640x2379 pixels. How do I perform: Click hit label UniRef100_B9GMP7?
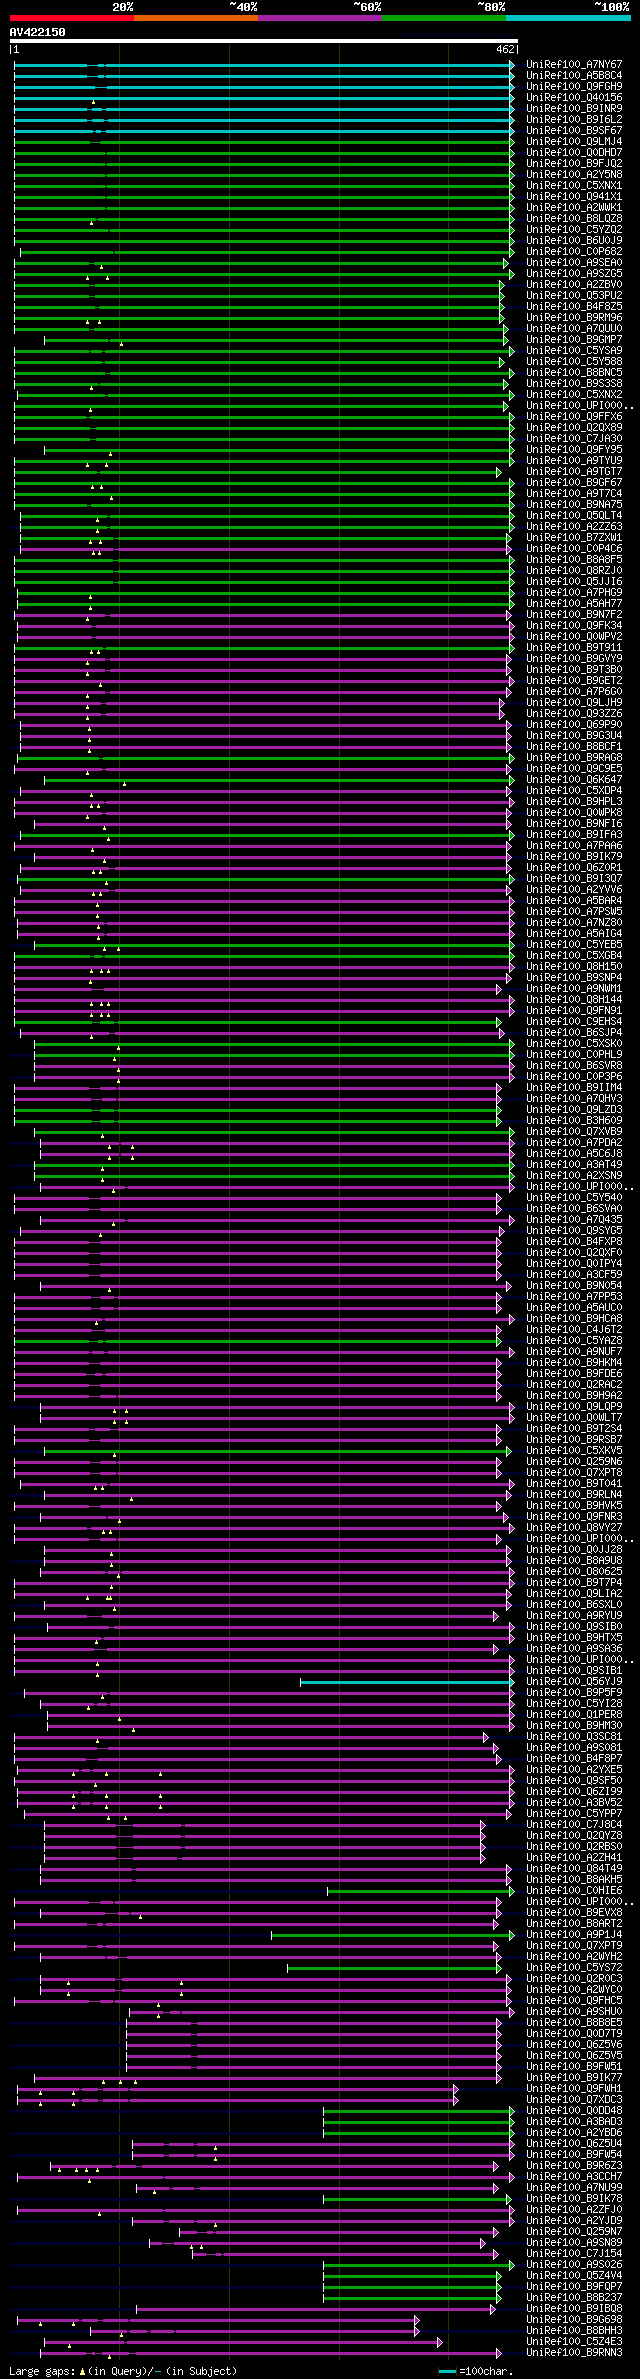pyautogui.click(x=574, y=340)
